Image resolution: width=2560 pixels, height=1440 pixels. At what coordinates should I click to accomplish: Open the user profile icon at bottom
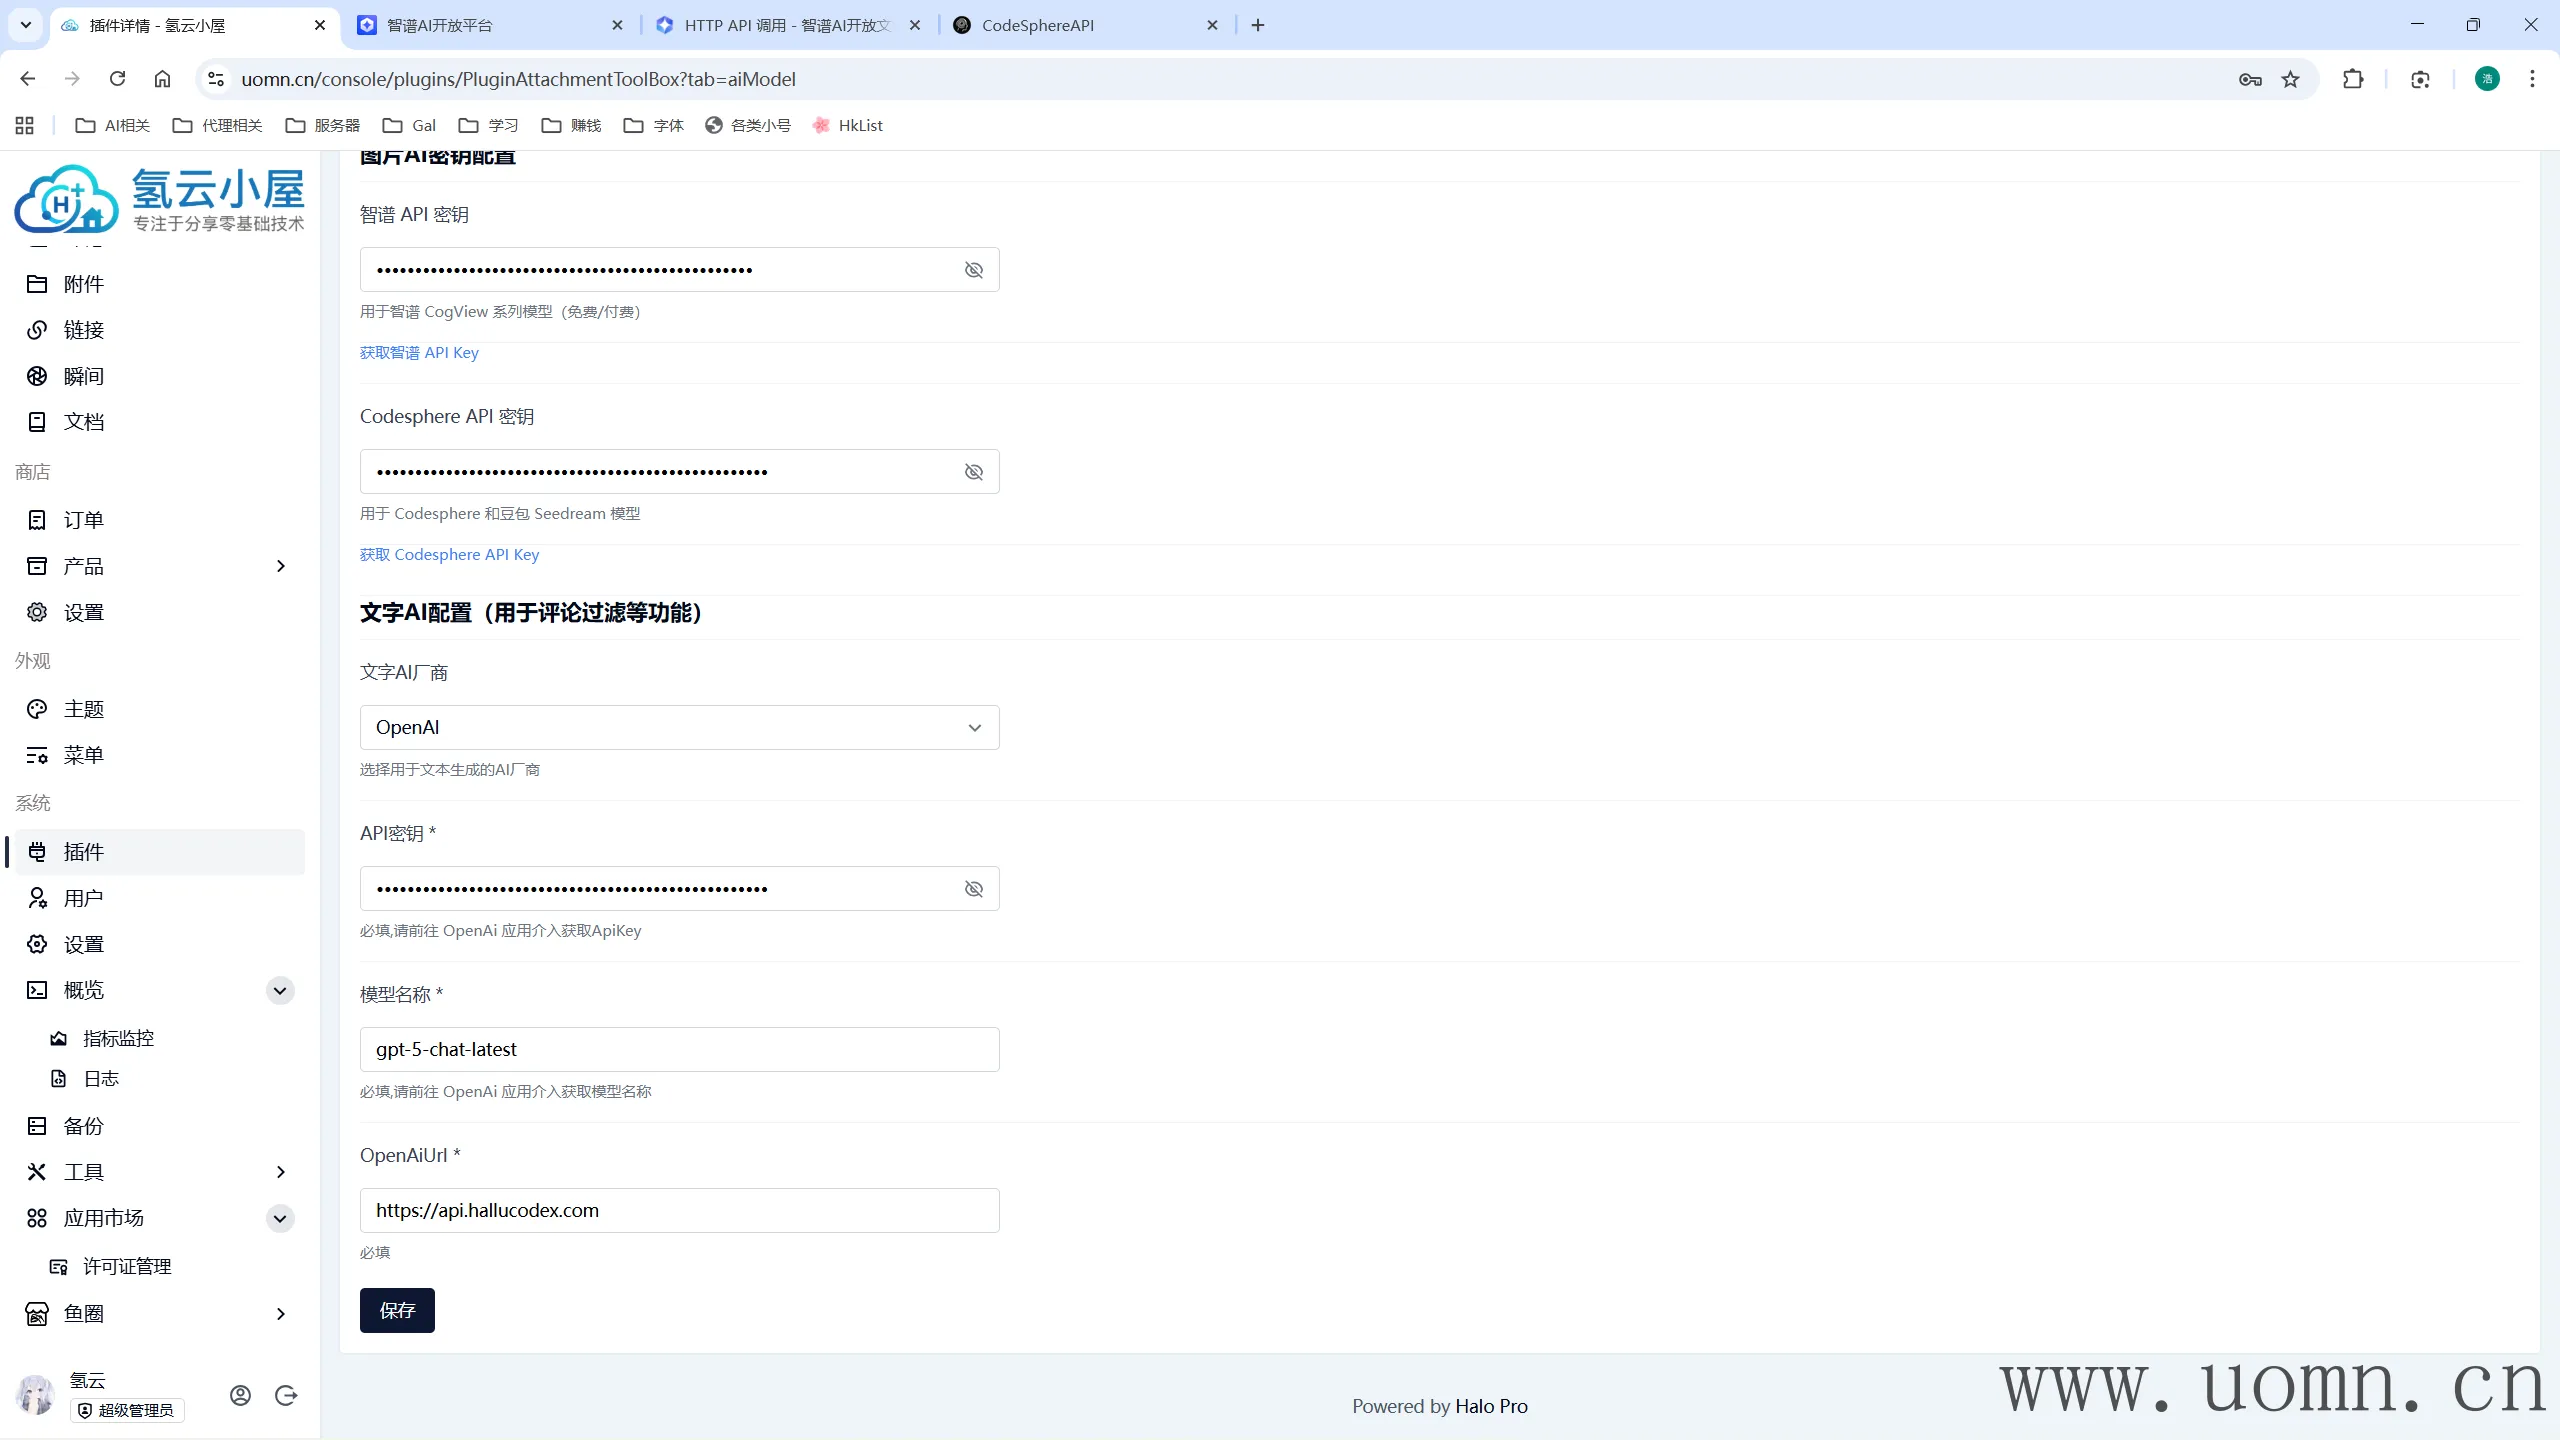[x=240, y=1395]
